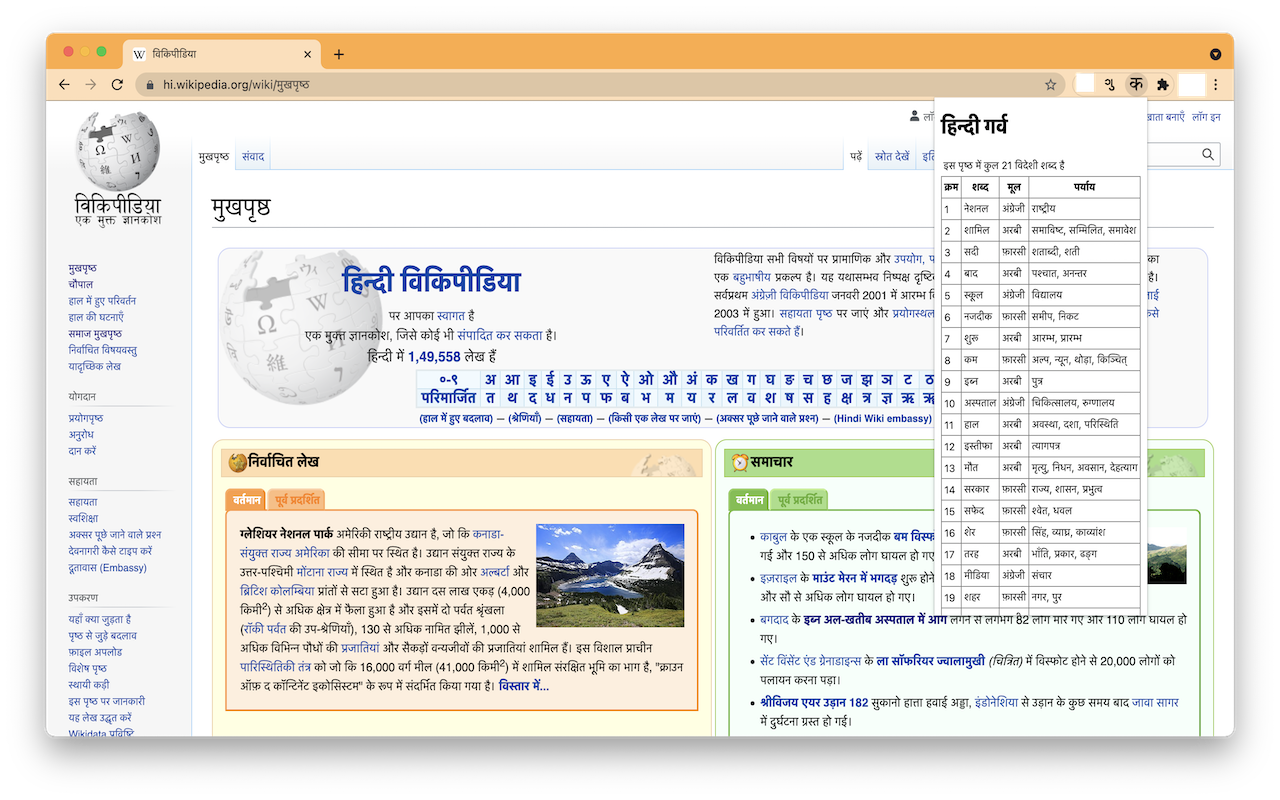Click the Wikipedia globe logo
This screenshot has width=1280, height=800.
(117, 150)
